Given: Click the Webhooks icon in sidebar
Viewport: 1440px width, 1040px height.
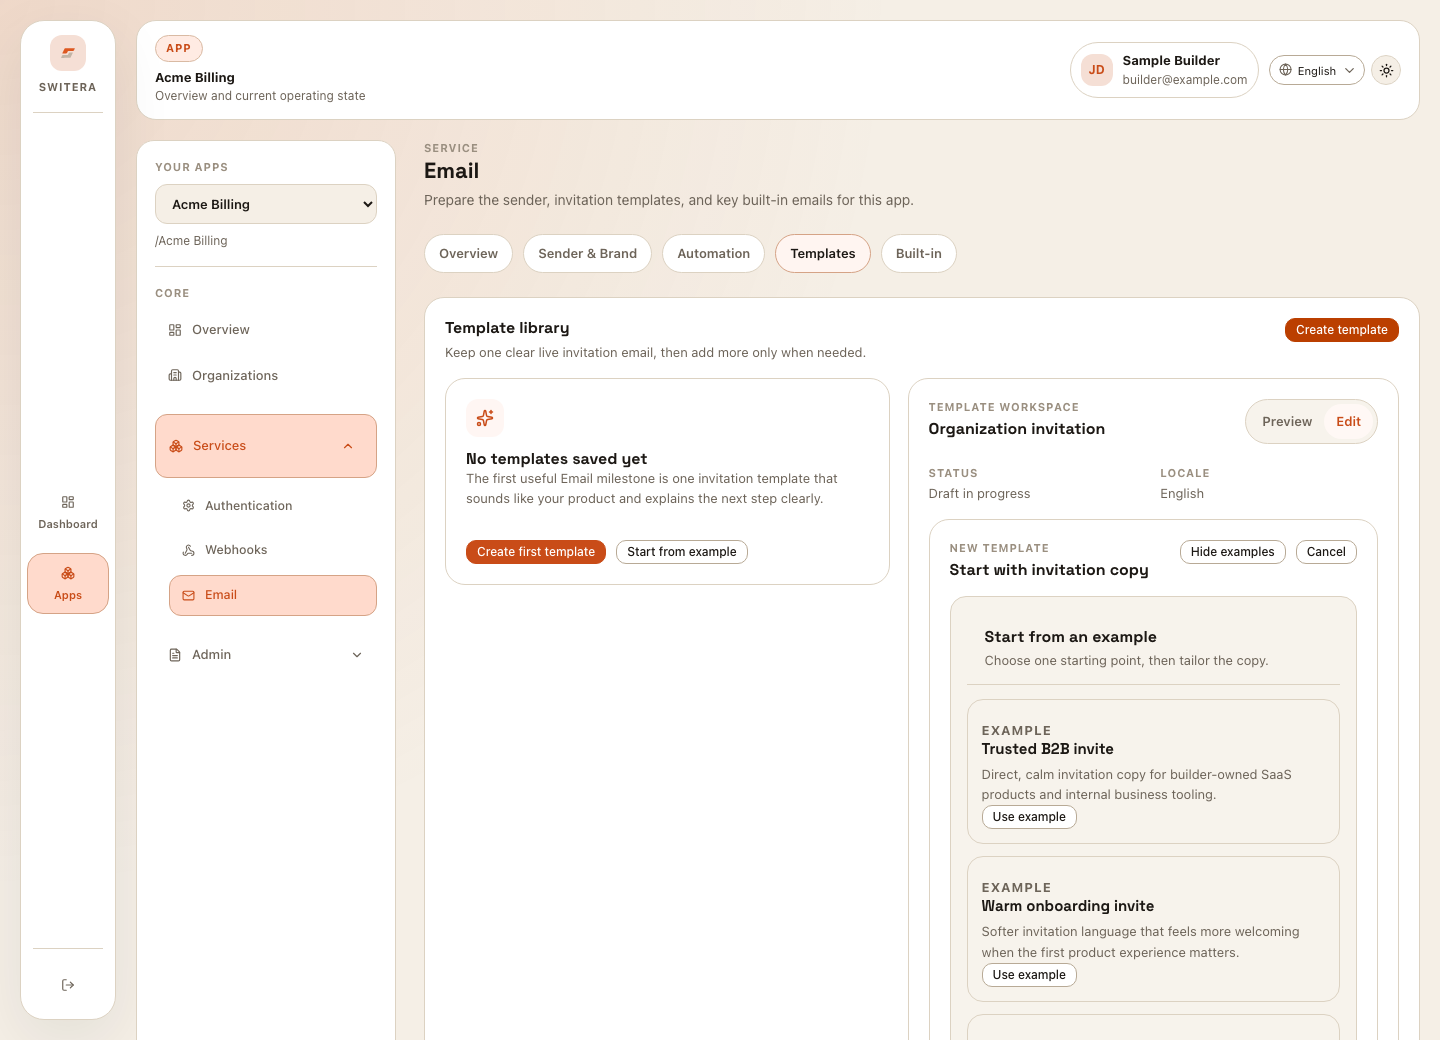Looking at the screenshot, I should tap(188, 550).
